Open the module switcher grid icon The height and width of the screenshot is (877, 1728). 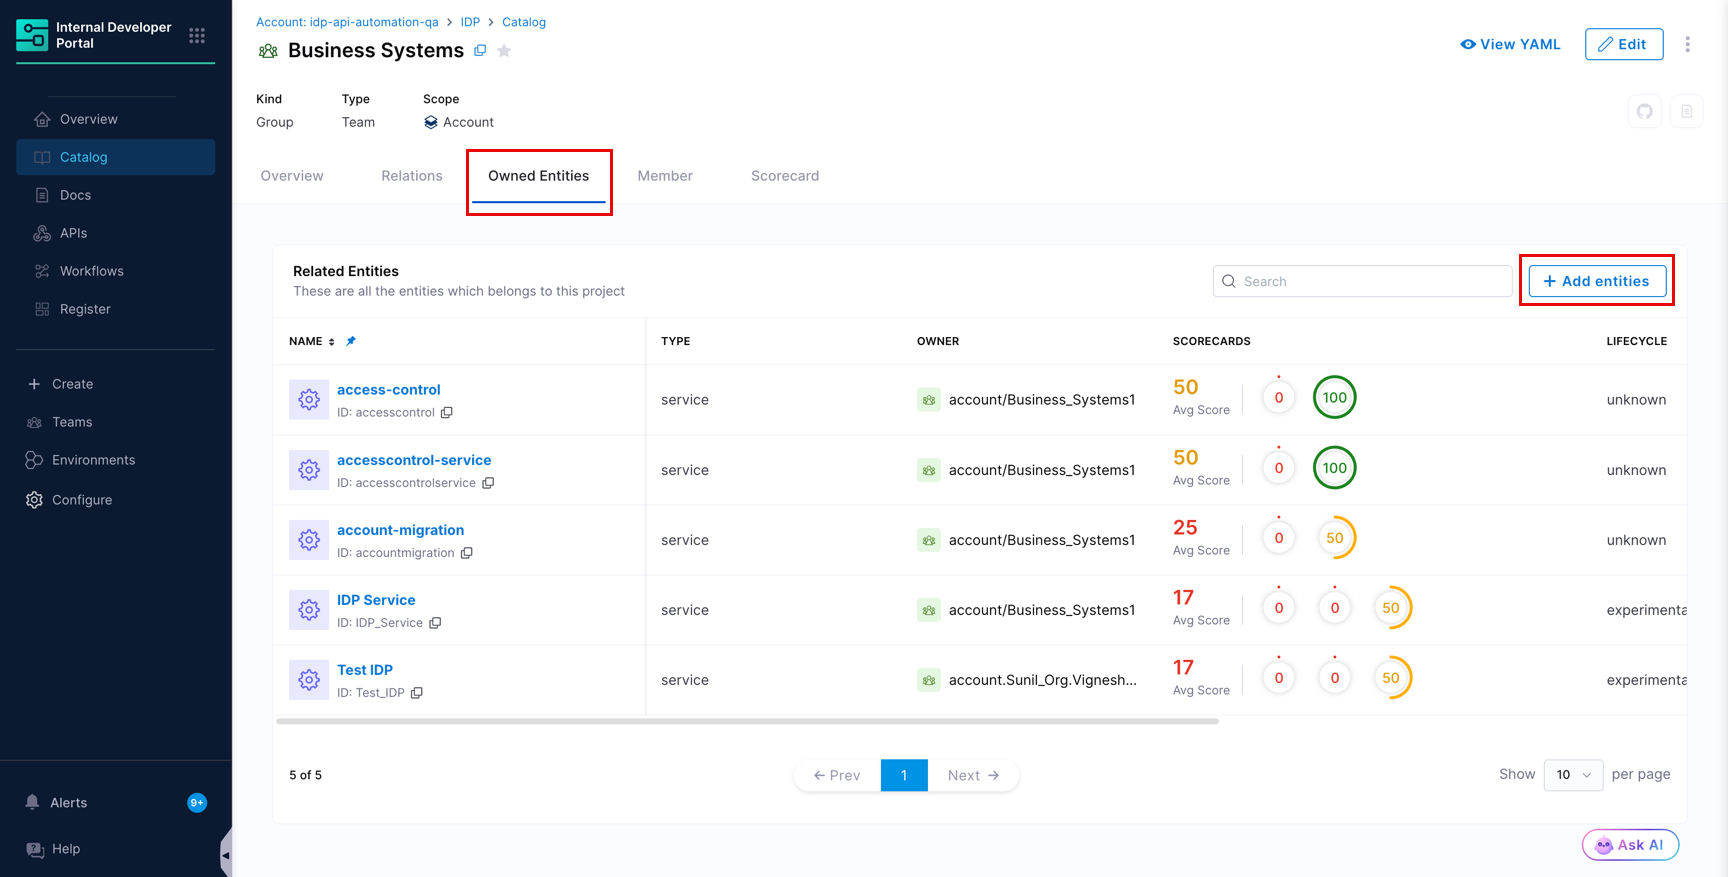point(197,36)
